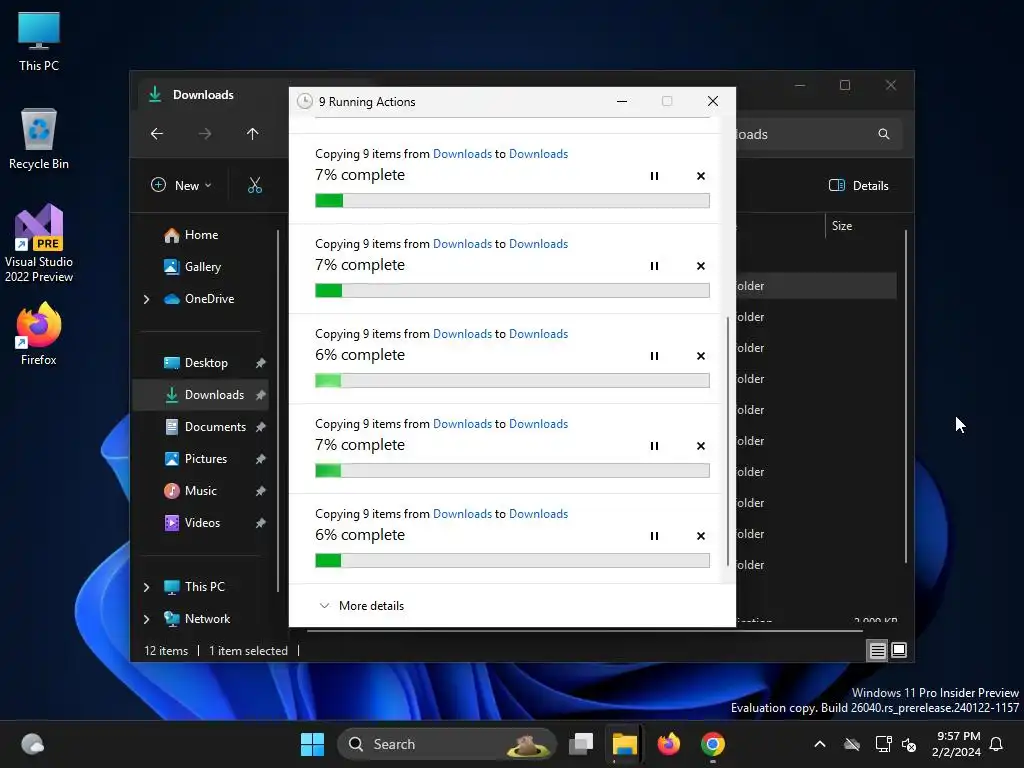Click source Downloads link in second copy row

462,244
